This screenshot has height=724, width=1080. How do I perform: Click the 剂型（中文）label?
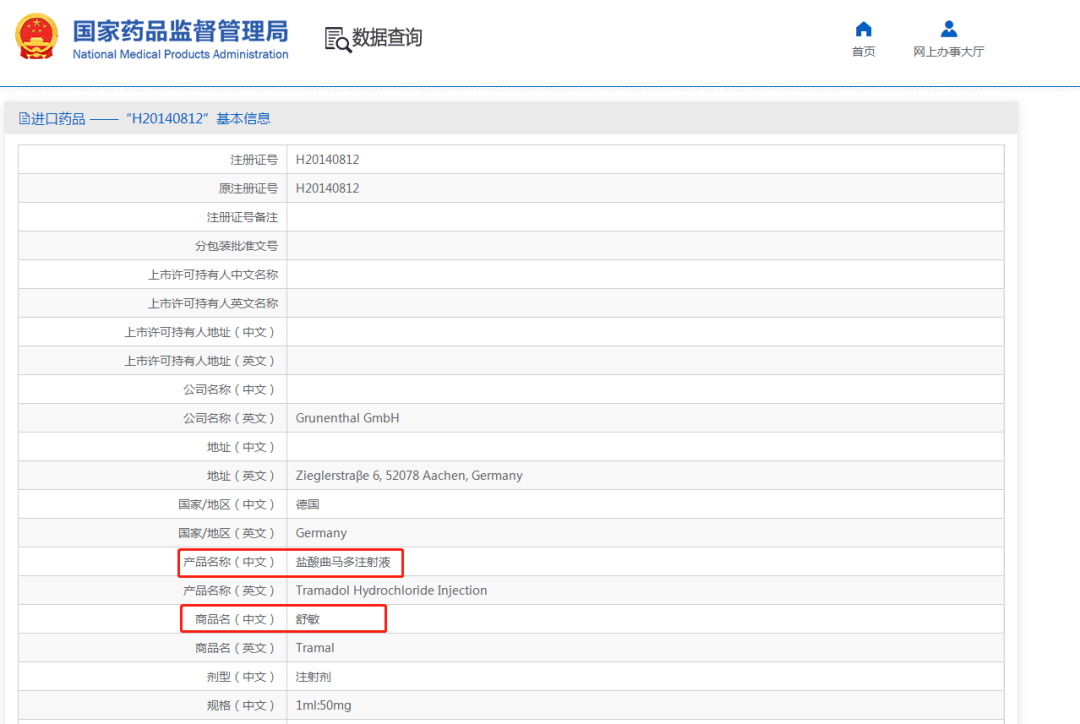point(242,677)
